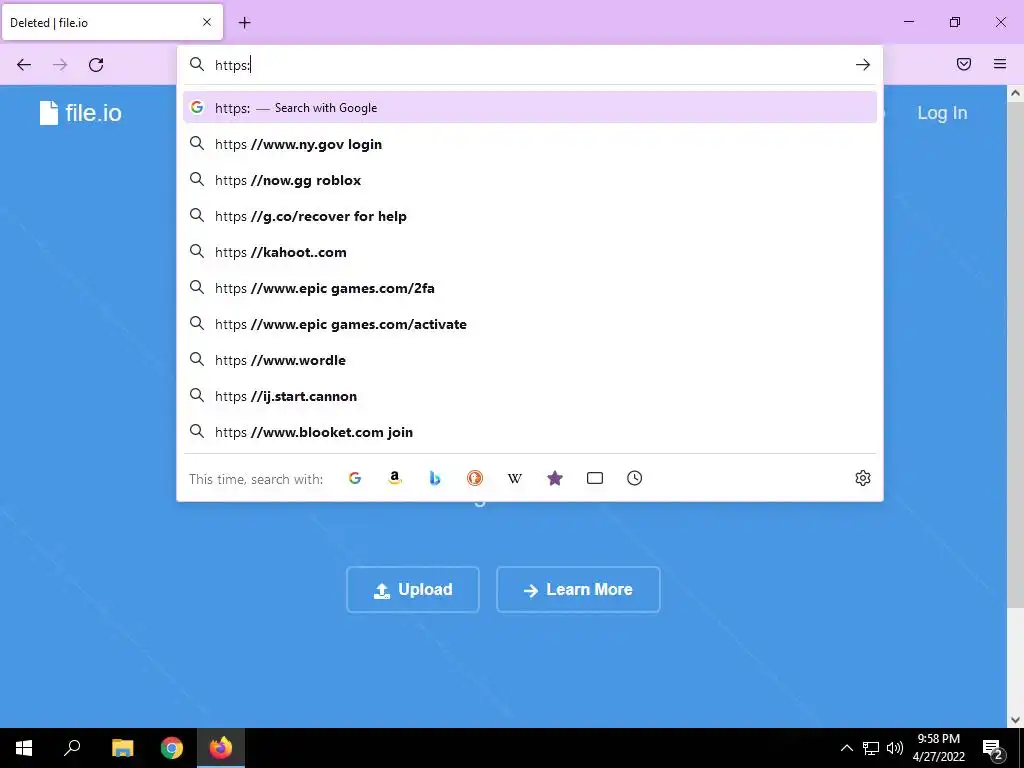
Task: Click the Go arrow in address bar
Action: pos(863,65)
